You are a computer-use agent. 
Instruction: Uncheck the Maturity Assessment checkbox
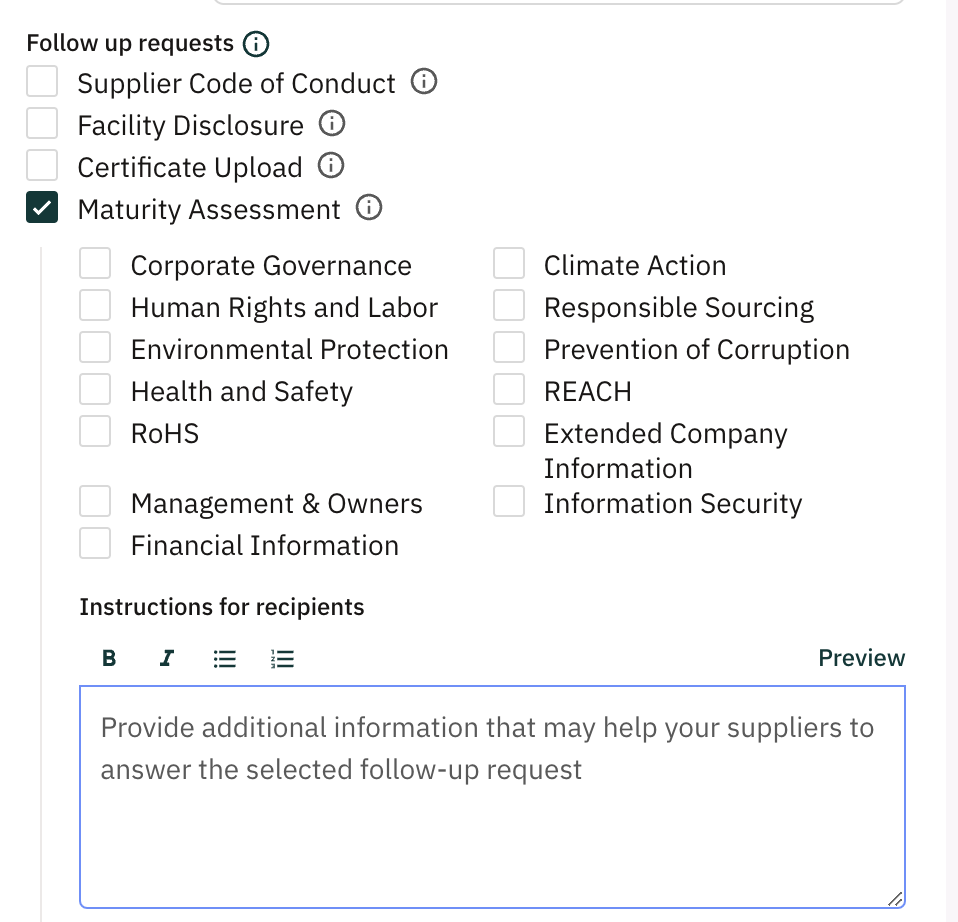42,207
